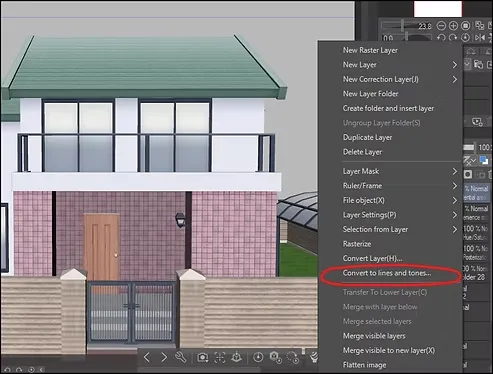Click the blue layer color icon

pyautogui.click(x=484, y=160)
